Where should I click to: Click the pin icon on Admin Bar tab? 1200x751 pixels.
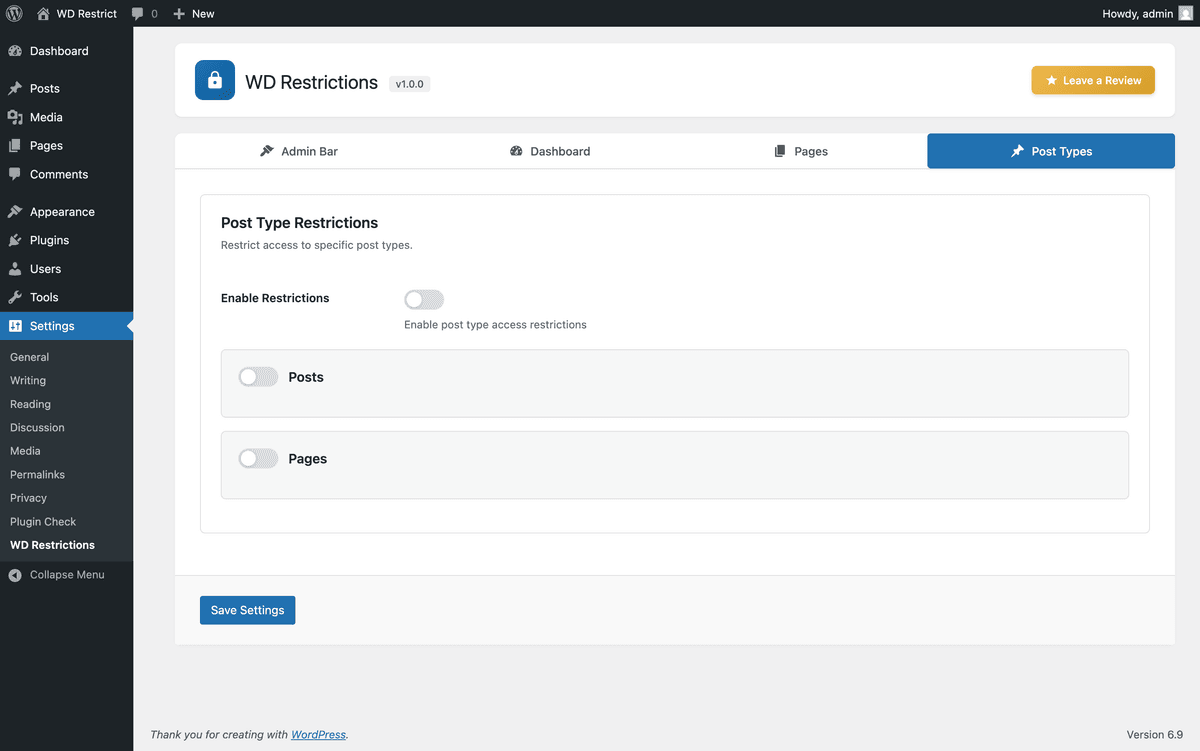point(267,151)
